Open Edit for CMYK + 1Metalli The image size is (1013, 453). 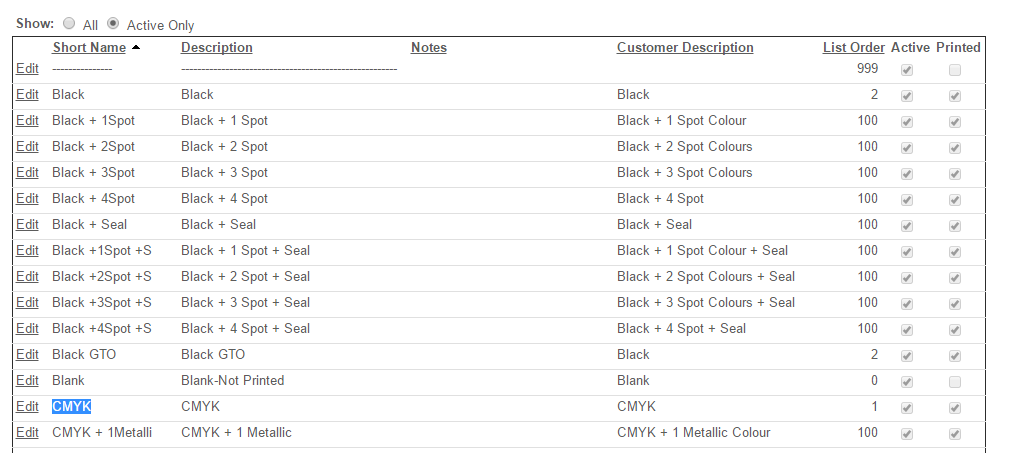coord(27,432)
